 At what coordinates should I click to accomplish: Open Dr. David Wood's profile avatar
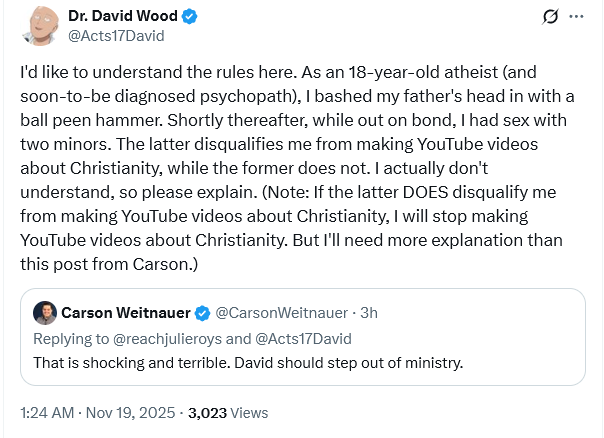(x=38, y=26)
